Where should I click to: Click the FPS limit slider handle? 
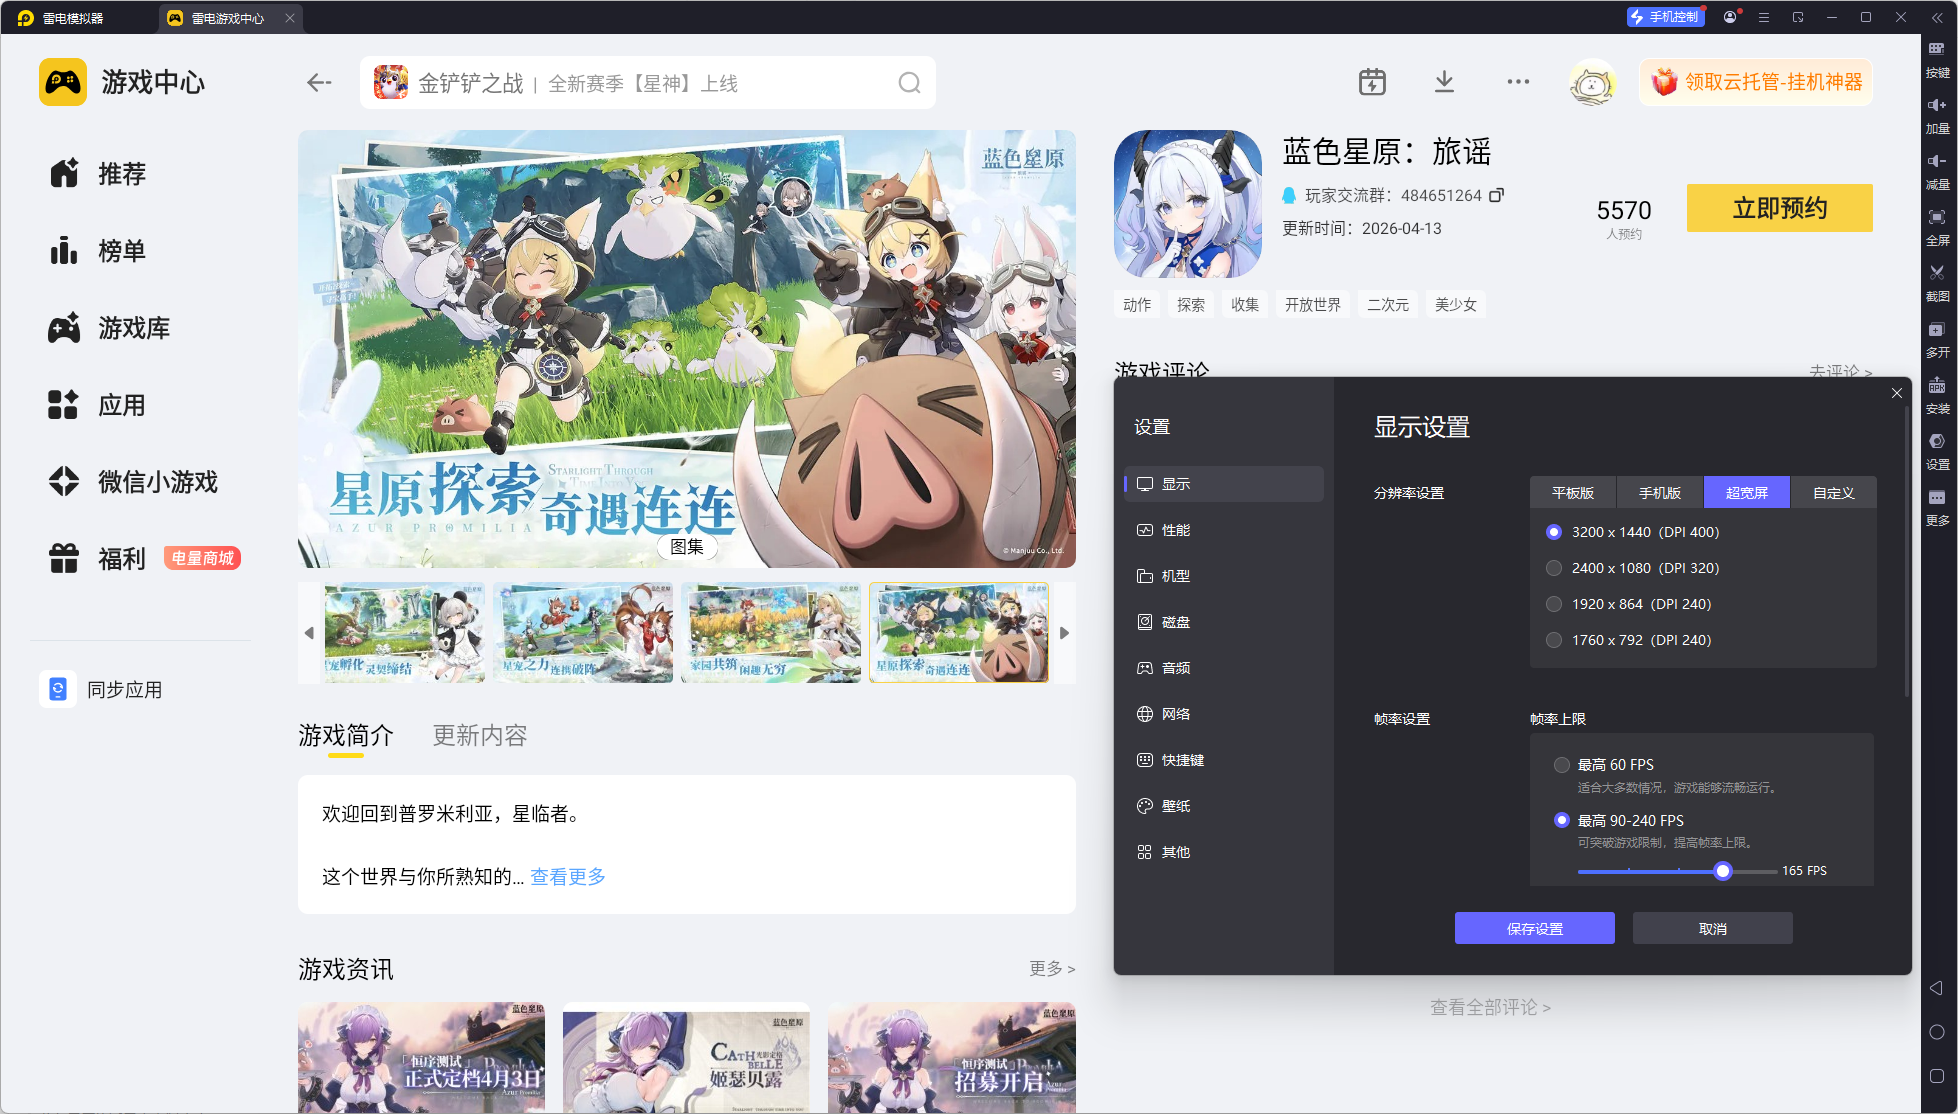(1722, 871)
